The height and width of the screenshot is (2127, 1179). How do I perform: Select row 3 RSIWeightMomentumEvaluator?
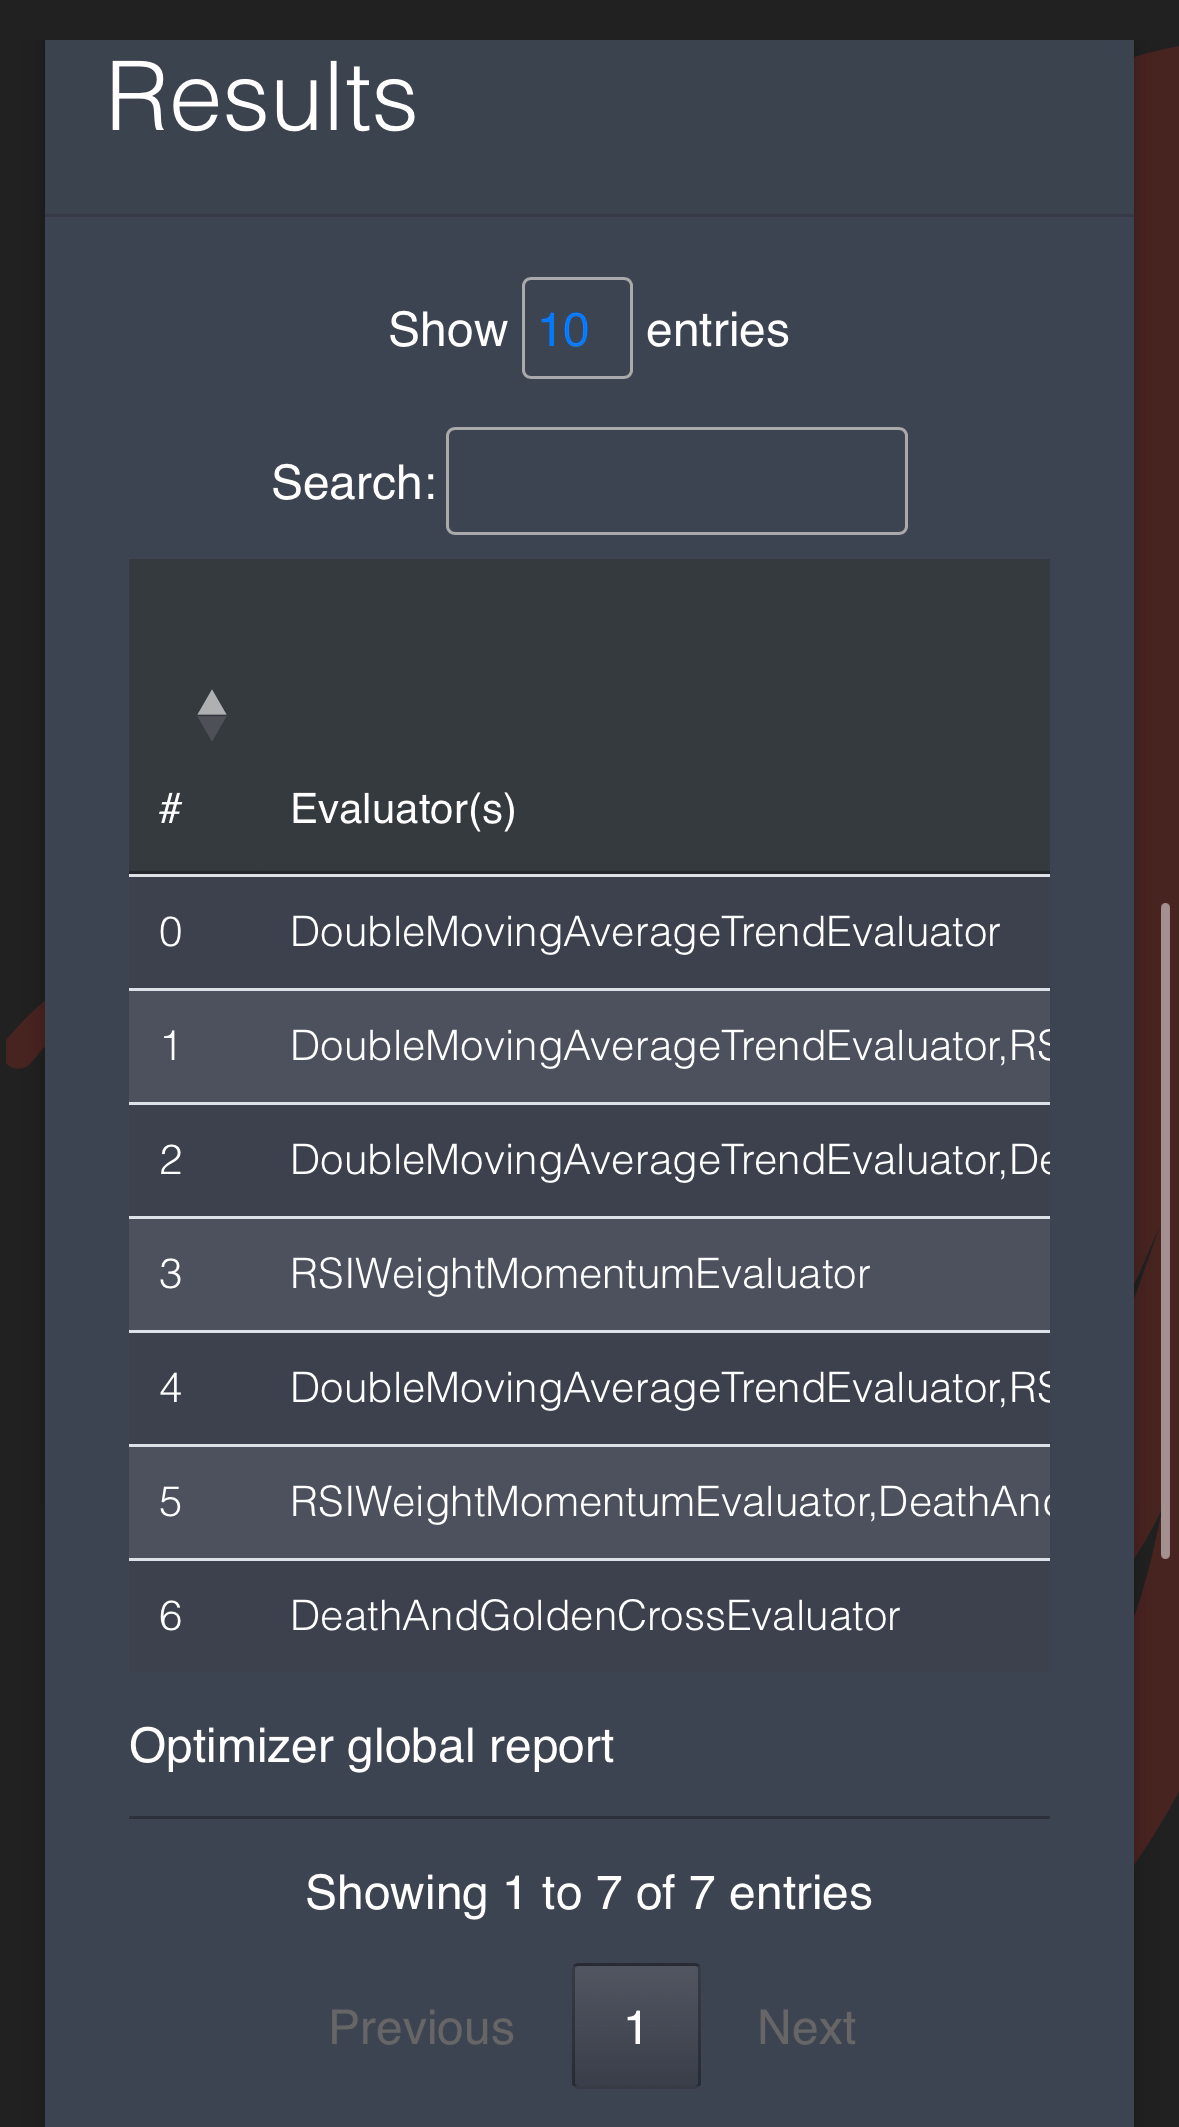click(579, 1274)
